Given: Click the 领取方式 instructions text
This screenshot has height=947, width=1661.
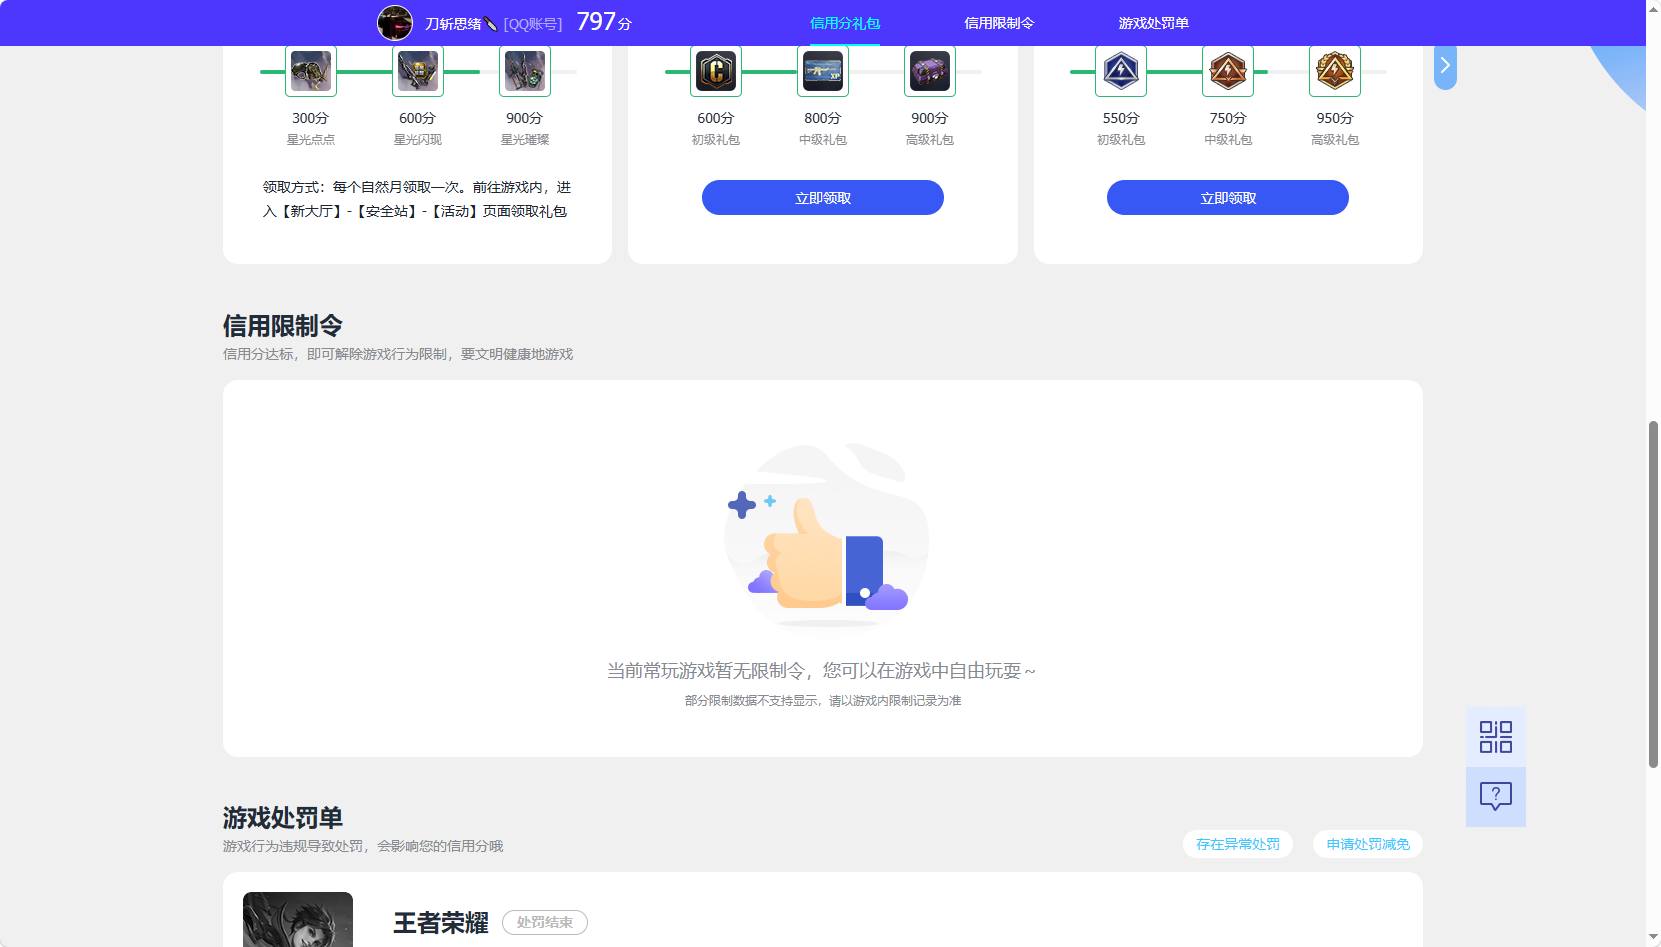Looking at the screenshot, I should coord(417,199).
